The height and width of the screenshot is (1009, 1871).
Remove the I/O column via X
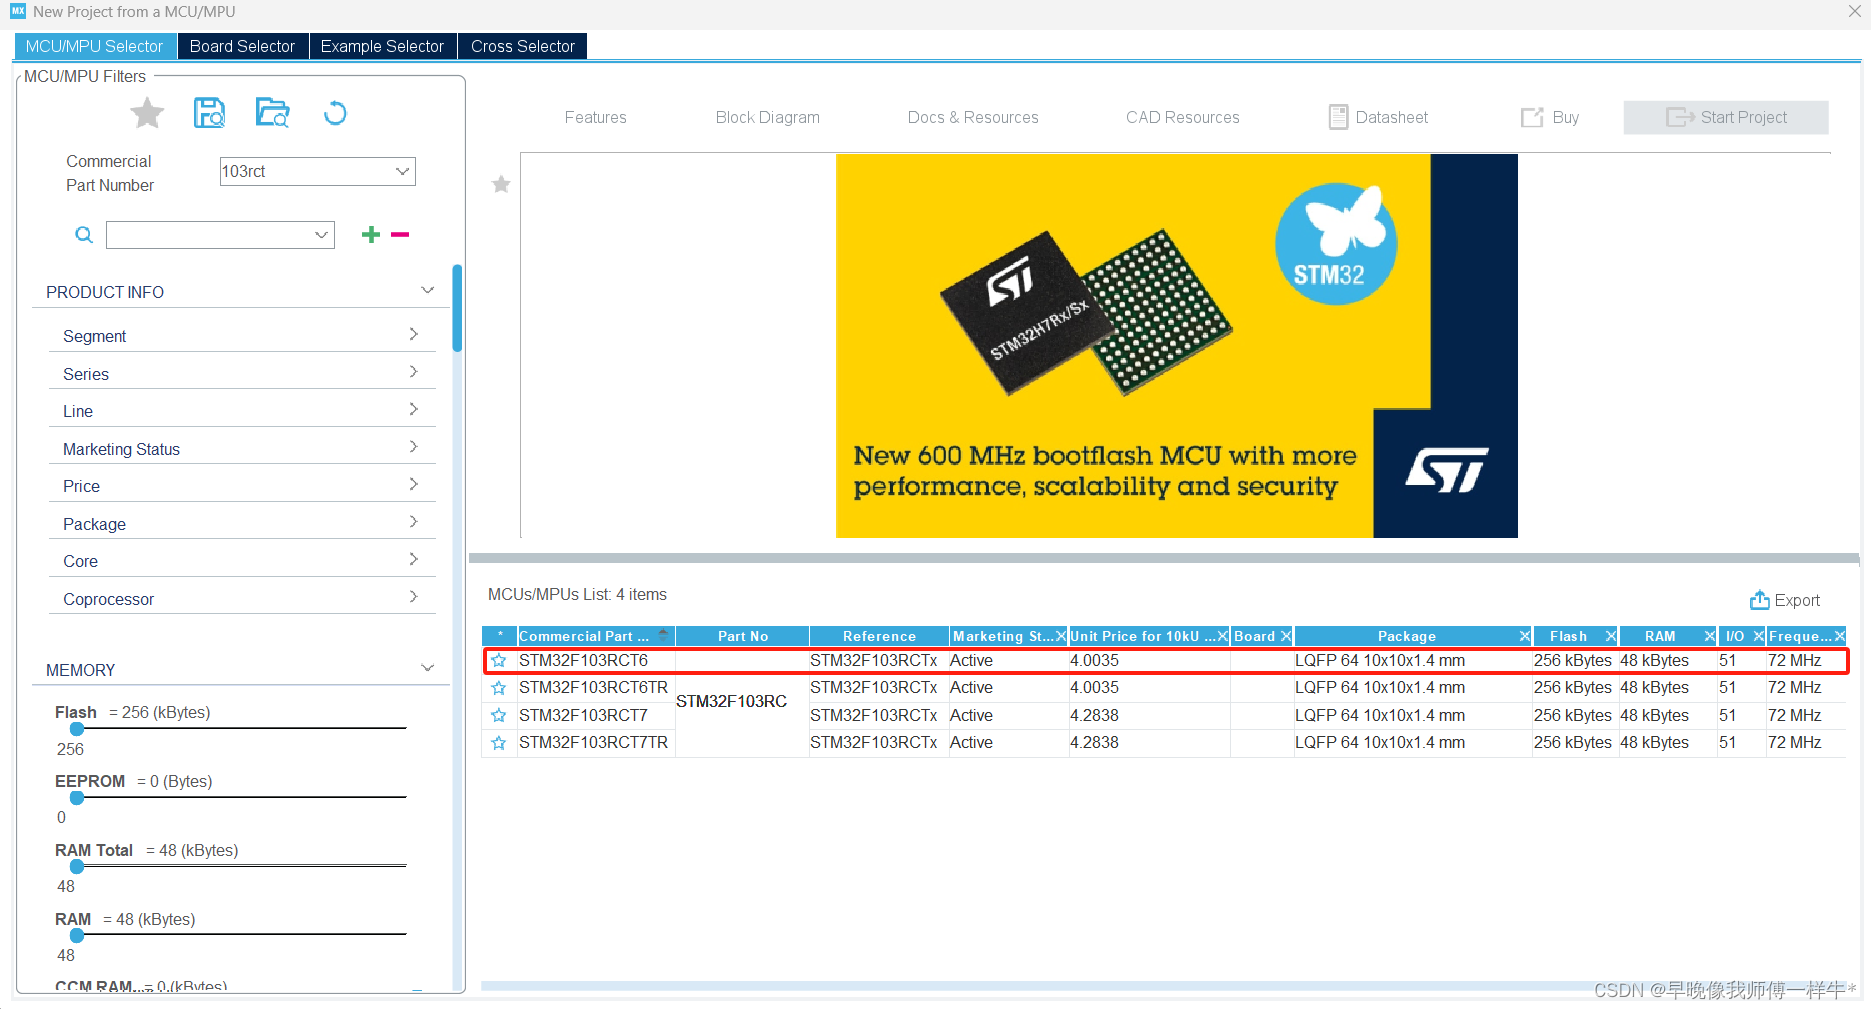pyautogui.click(x=1758, y=636)
